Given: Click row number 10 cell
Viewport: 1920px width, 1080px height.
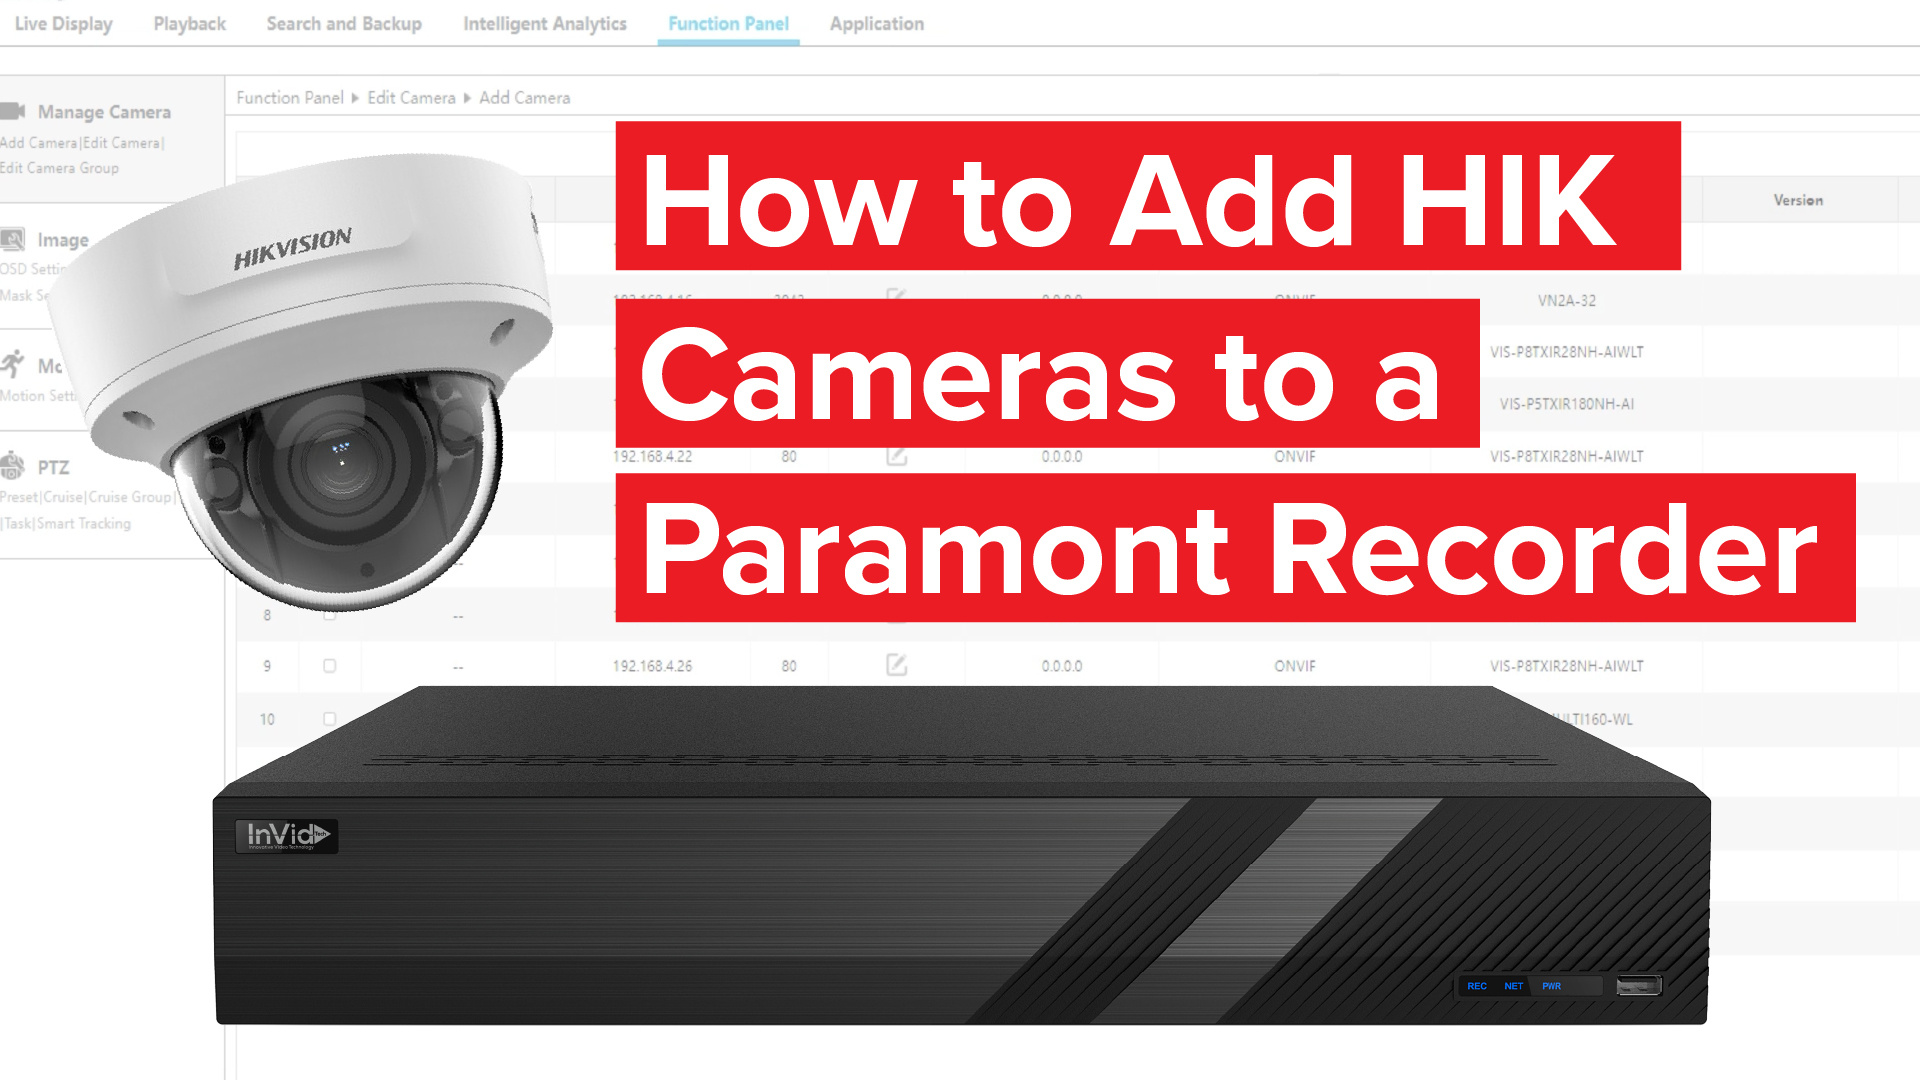Looking at the screenshot, I should [267, 719].
